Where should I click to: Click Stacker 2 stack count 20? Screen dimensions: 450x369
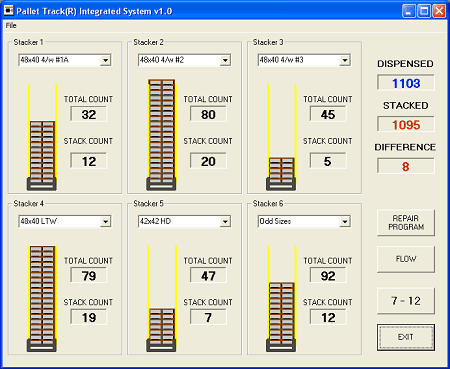[x=208, y=161]
